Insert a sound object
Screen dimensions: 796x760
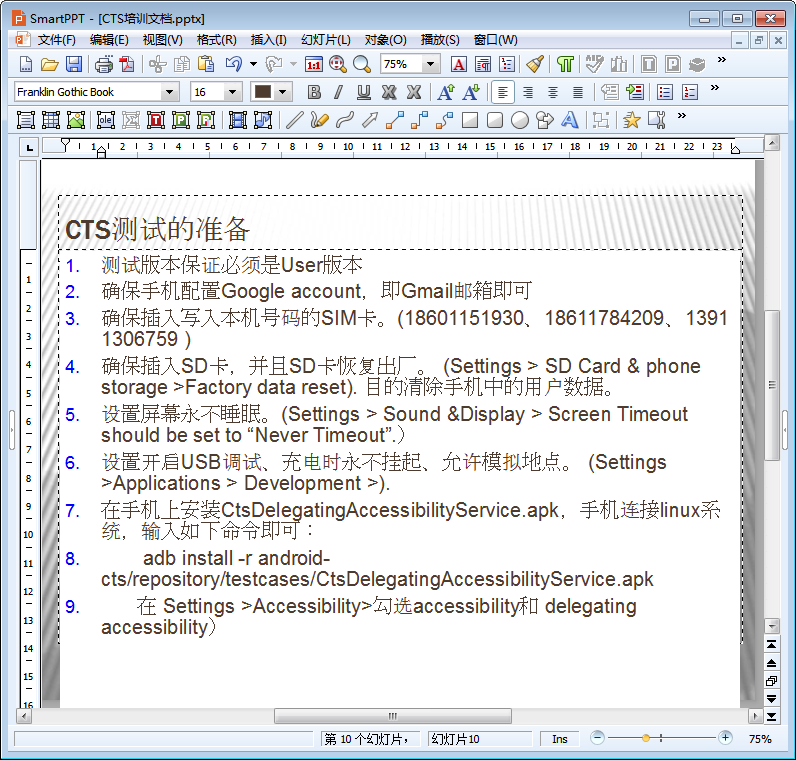point(263,120)
